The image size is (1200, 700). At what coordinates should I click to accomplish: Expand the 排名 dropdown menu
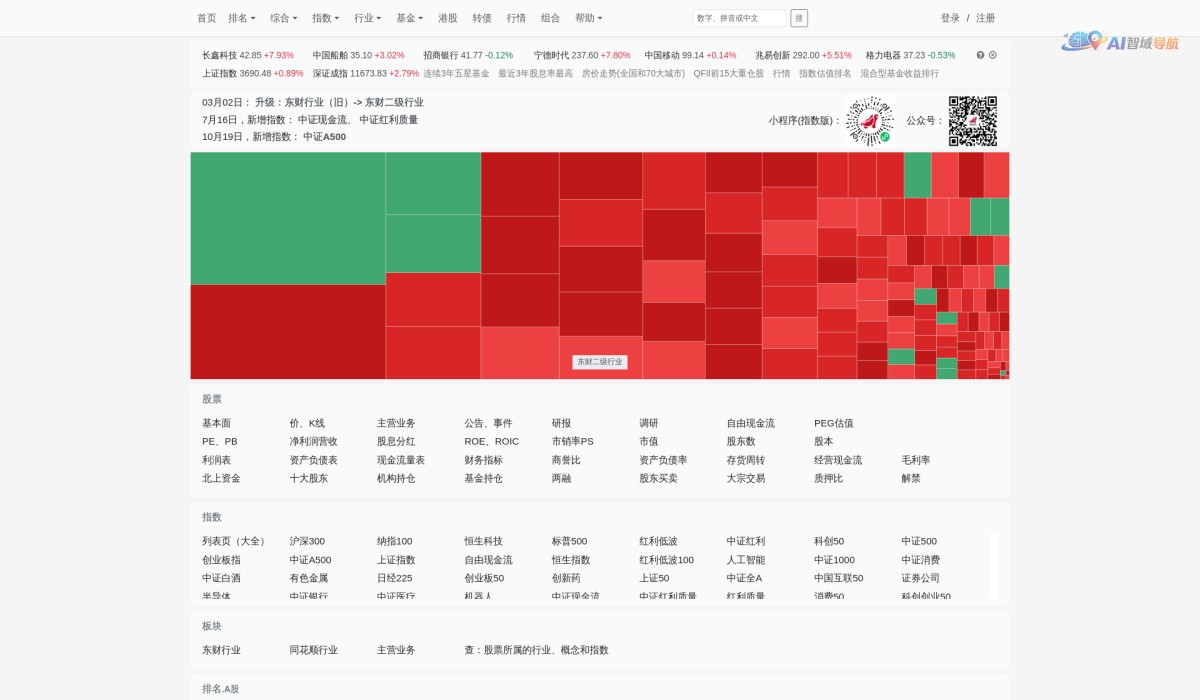pyautogui.click(x=242, y=18)
